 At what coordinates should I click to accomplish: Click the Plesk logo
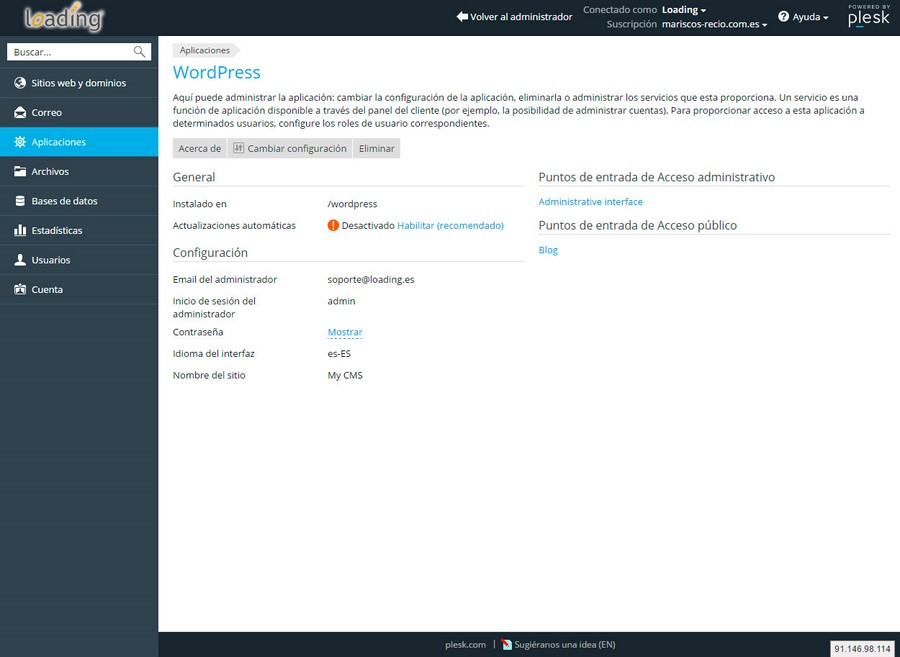tap(869, 17)
